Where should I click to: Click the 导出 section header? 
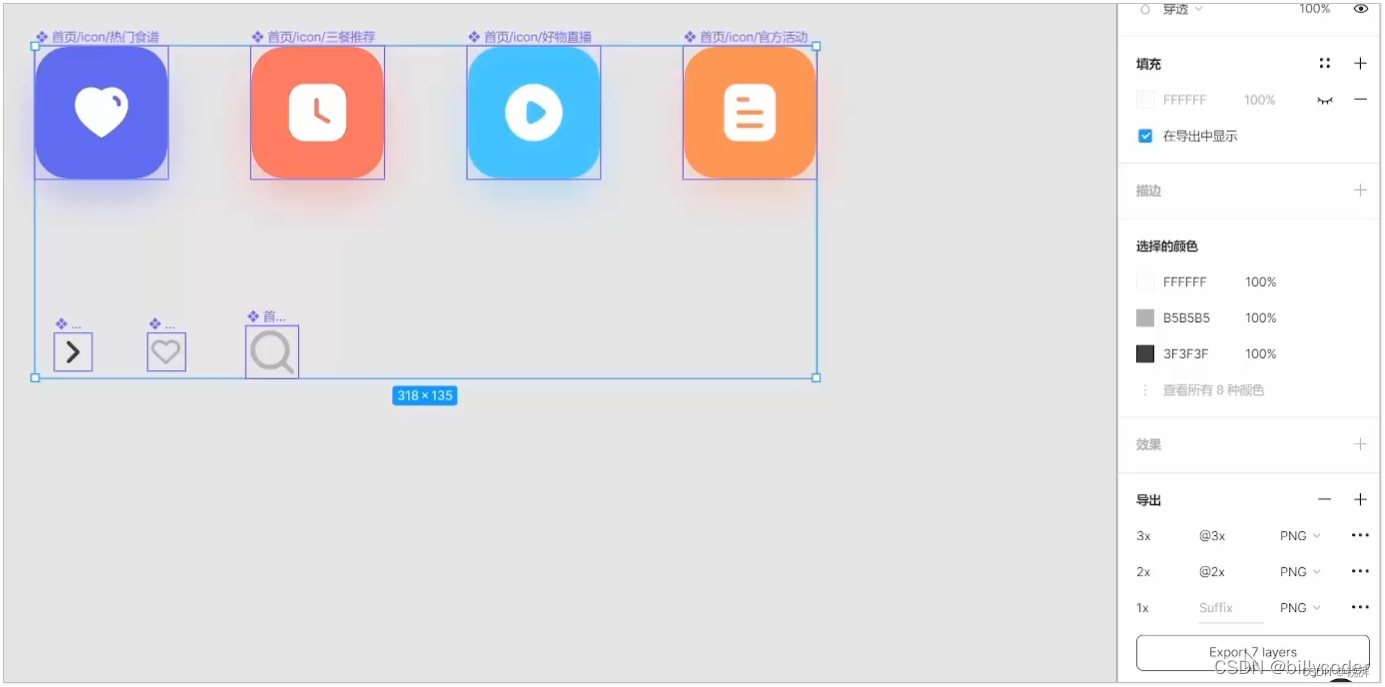coord(1149,500)
